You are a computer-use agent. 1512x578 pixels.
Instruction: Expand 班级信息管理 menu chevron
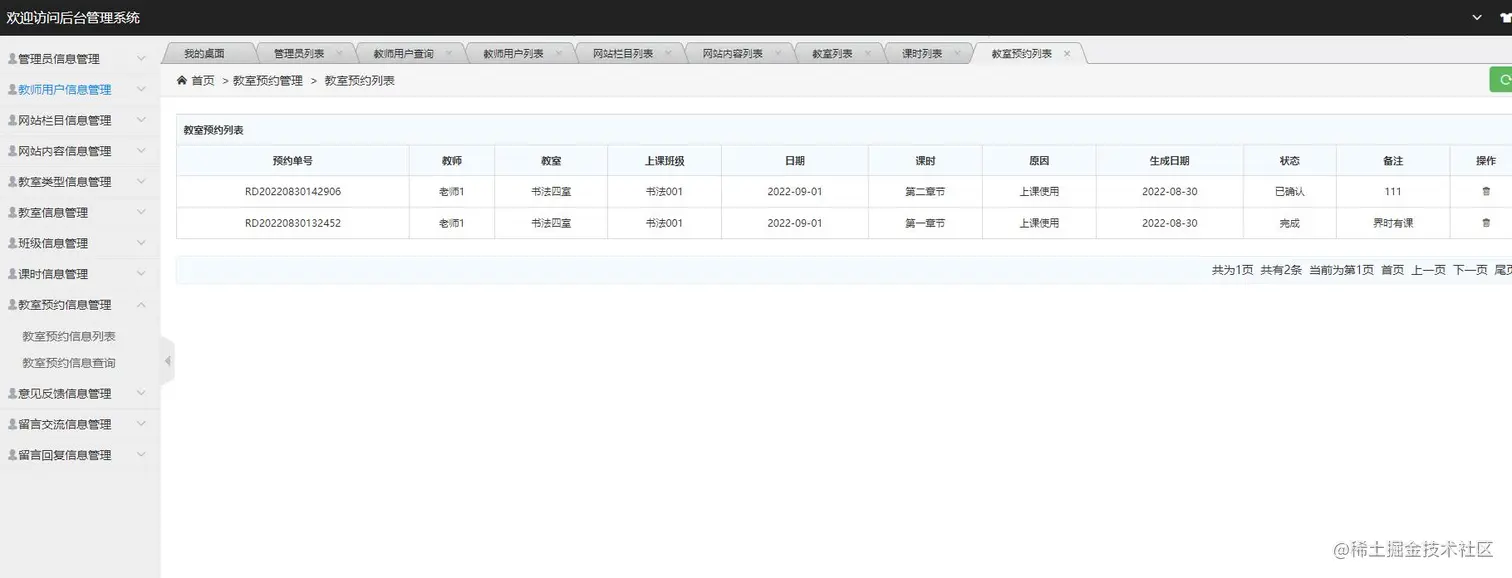point(141,244)
